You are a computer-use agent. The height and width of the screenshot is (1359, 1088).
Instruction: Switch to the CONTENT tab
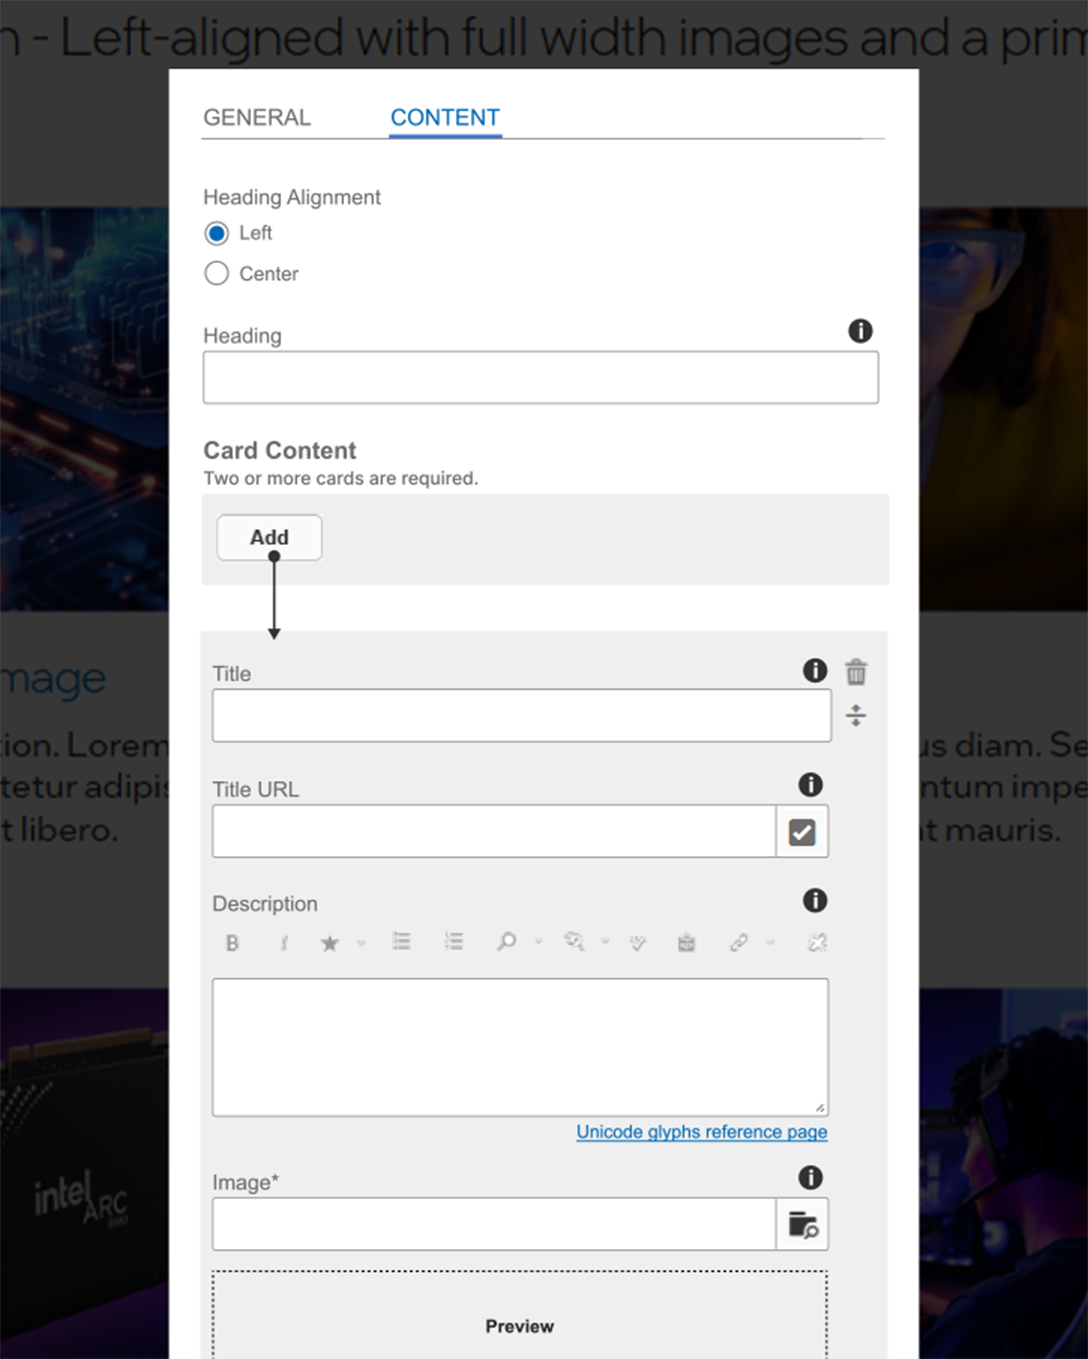(445, 118)
